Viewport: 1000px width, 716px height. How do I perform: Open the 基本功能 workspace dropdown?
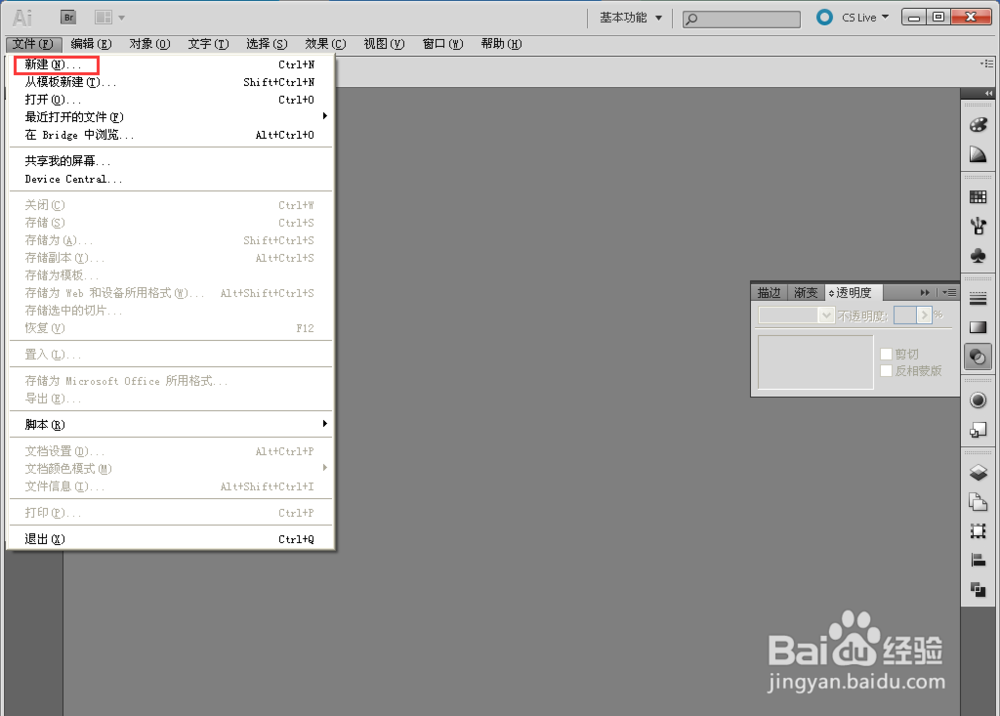pos(630,18)
